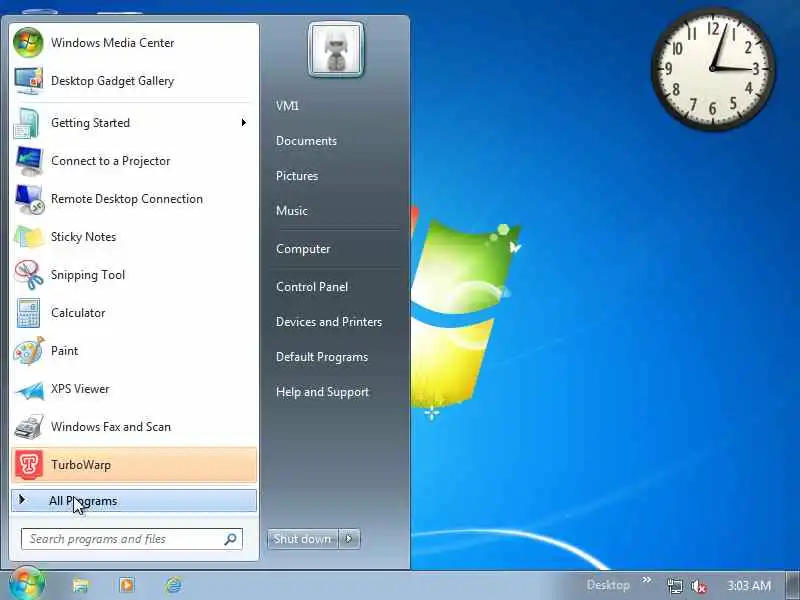This screenshot has width=800, height=600.
Task: Open Documents from Start menu
Action: [306, 141]
